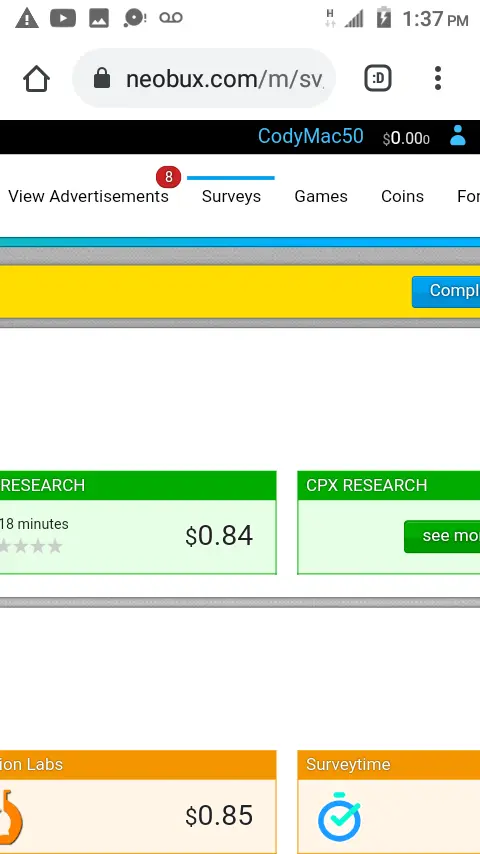Tap battery charging icon
Viewport: 480px width, 854px height.
point(384,17)
